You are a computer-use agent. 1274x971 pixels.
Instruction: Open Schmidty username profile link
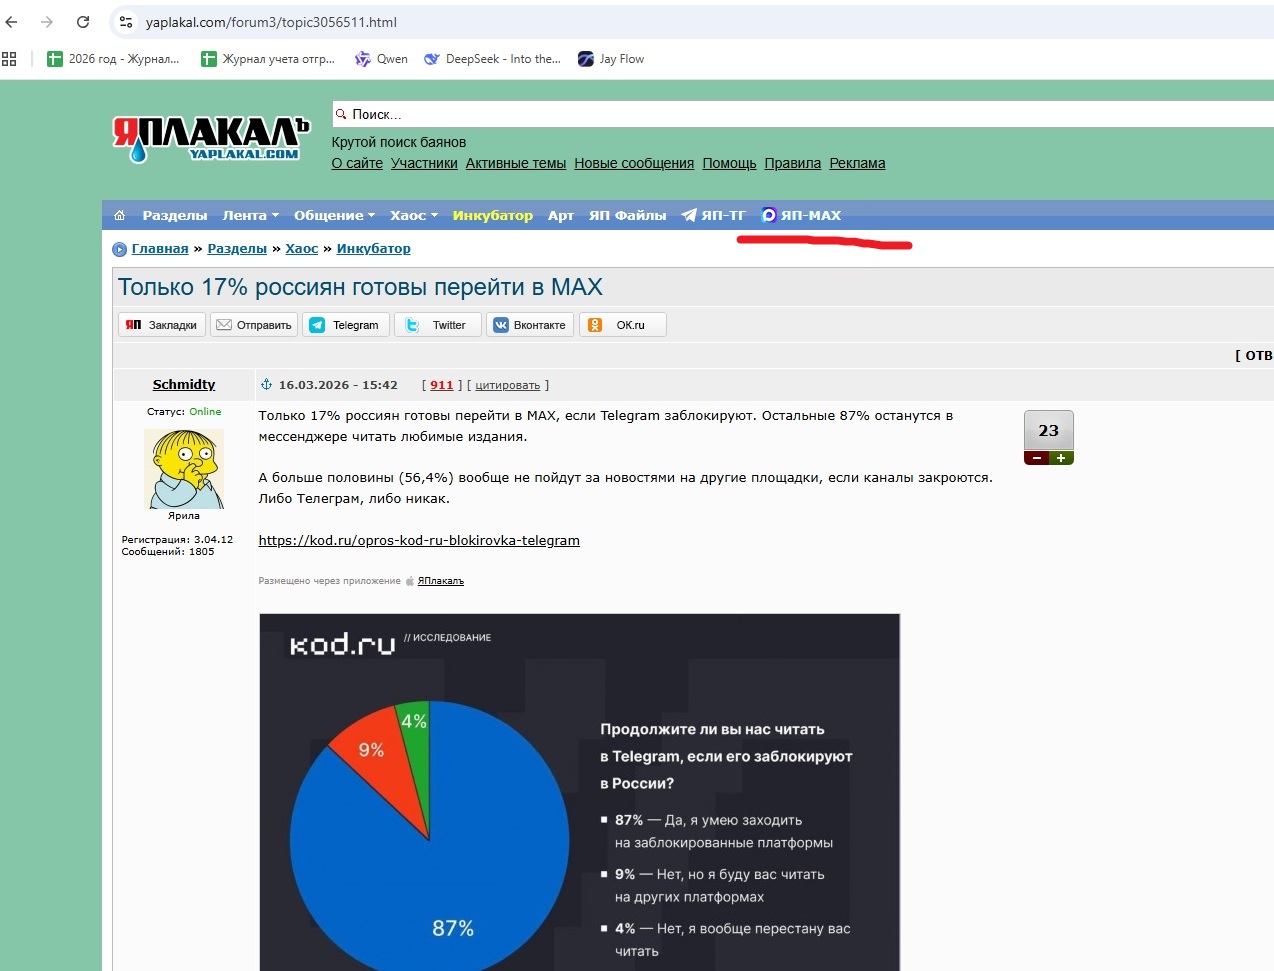(184, 385)
